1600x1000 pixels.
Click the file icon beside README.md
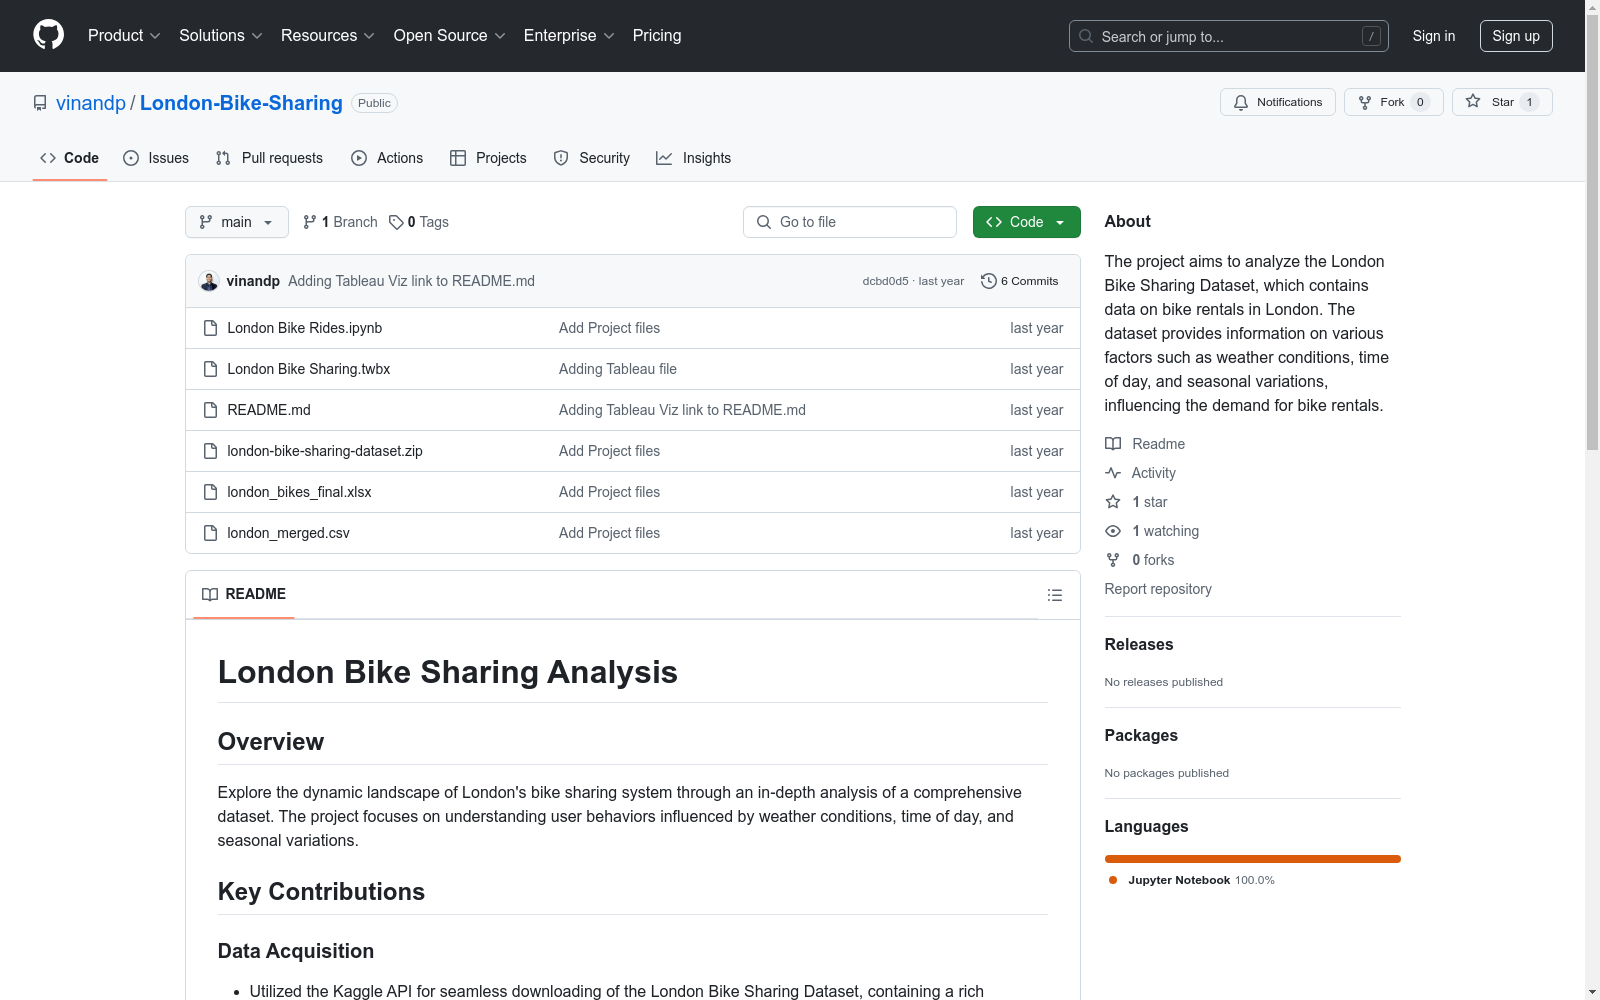(210, 409)
